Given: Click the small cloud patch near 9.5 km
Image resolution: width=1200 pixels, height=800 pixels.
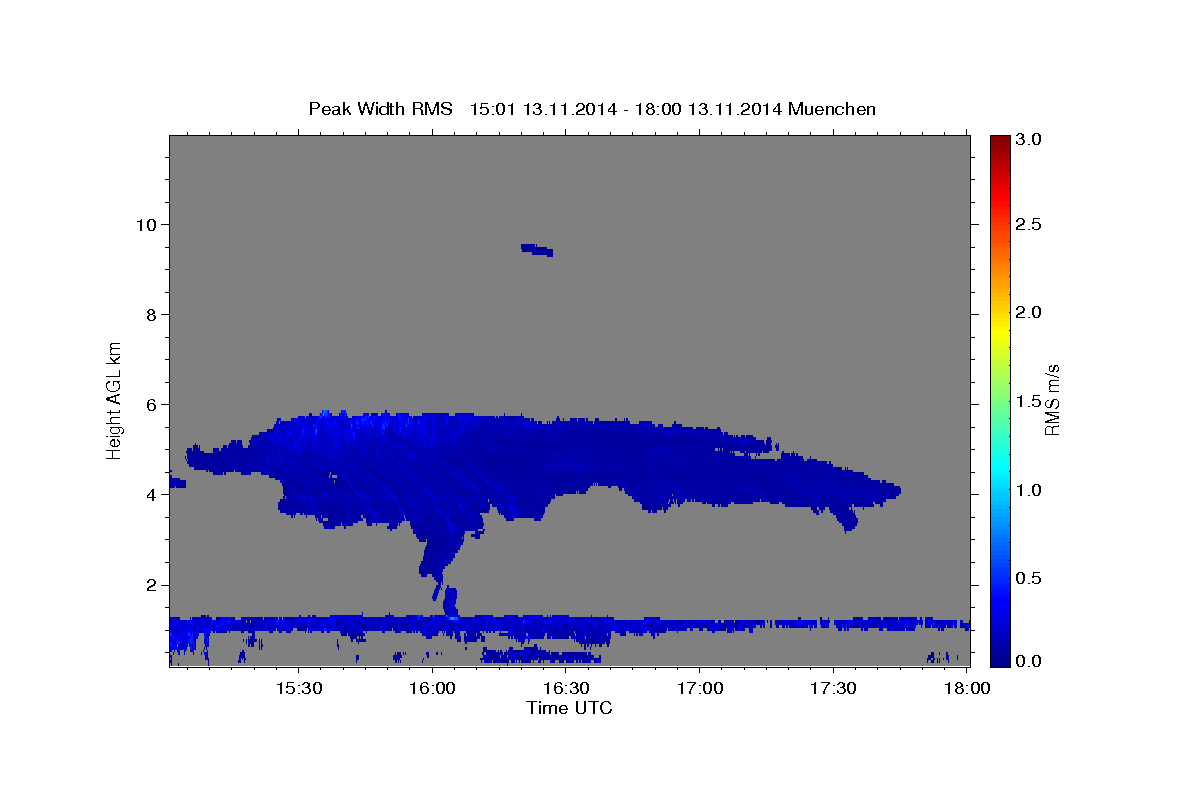Looking at the screenshot, I should coord(537,250).
